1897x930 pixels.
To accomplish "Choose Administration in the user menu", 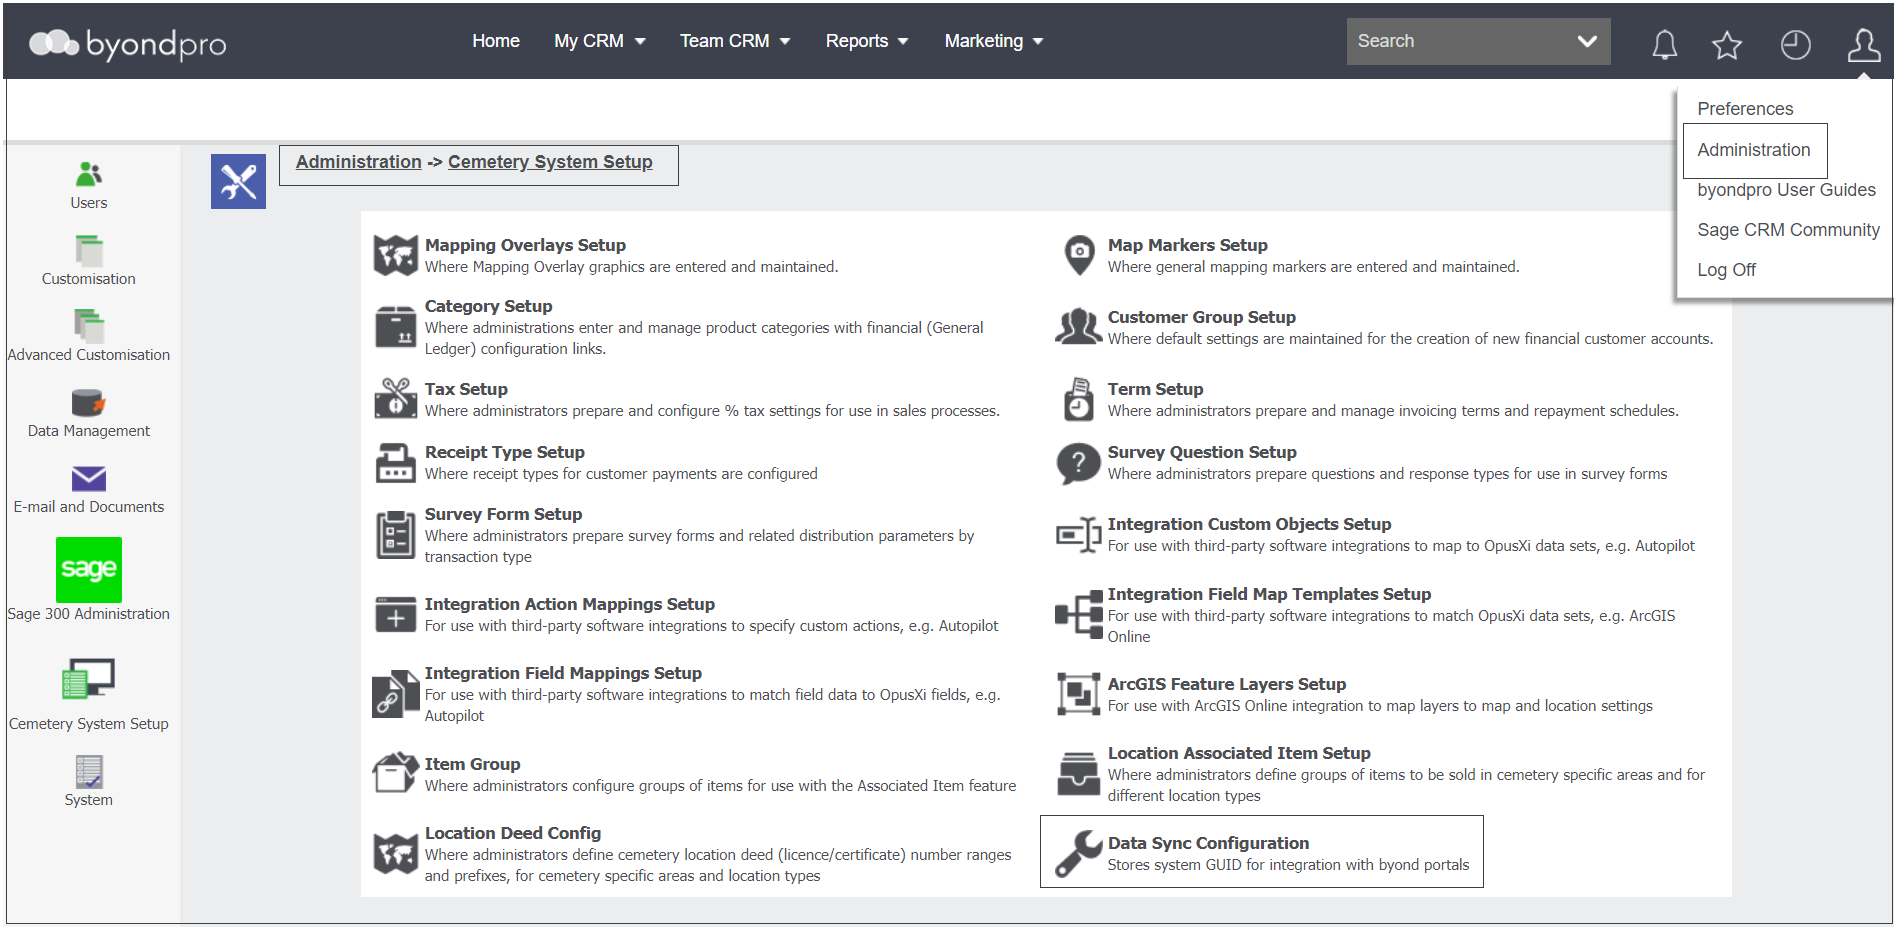I will tap(1754, 150).
